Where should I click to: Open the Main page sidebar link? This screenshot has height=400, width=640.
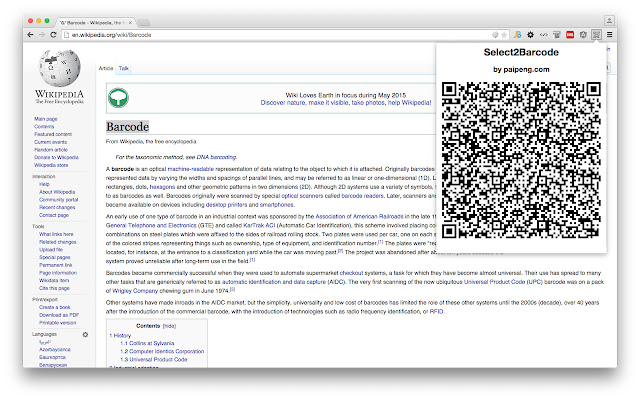[46, 119]
